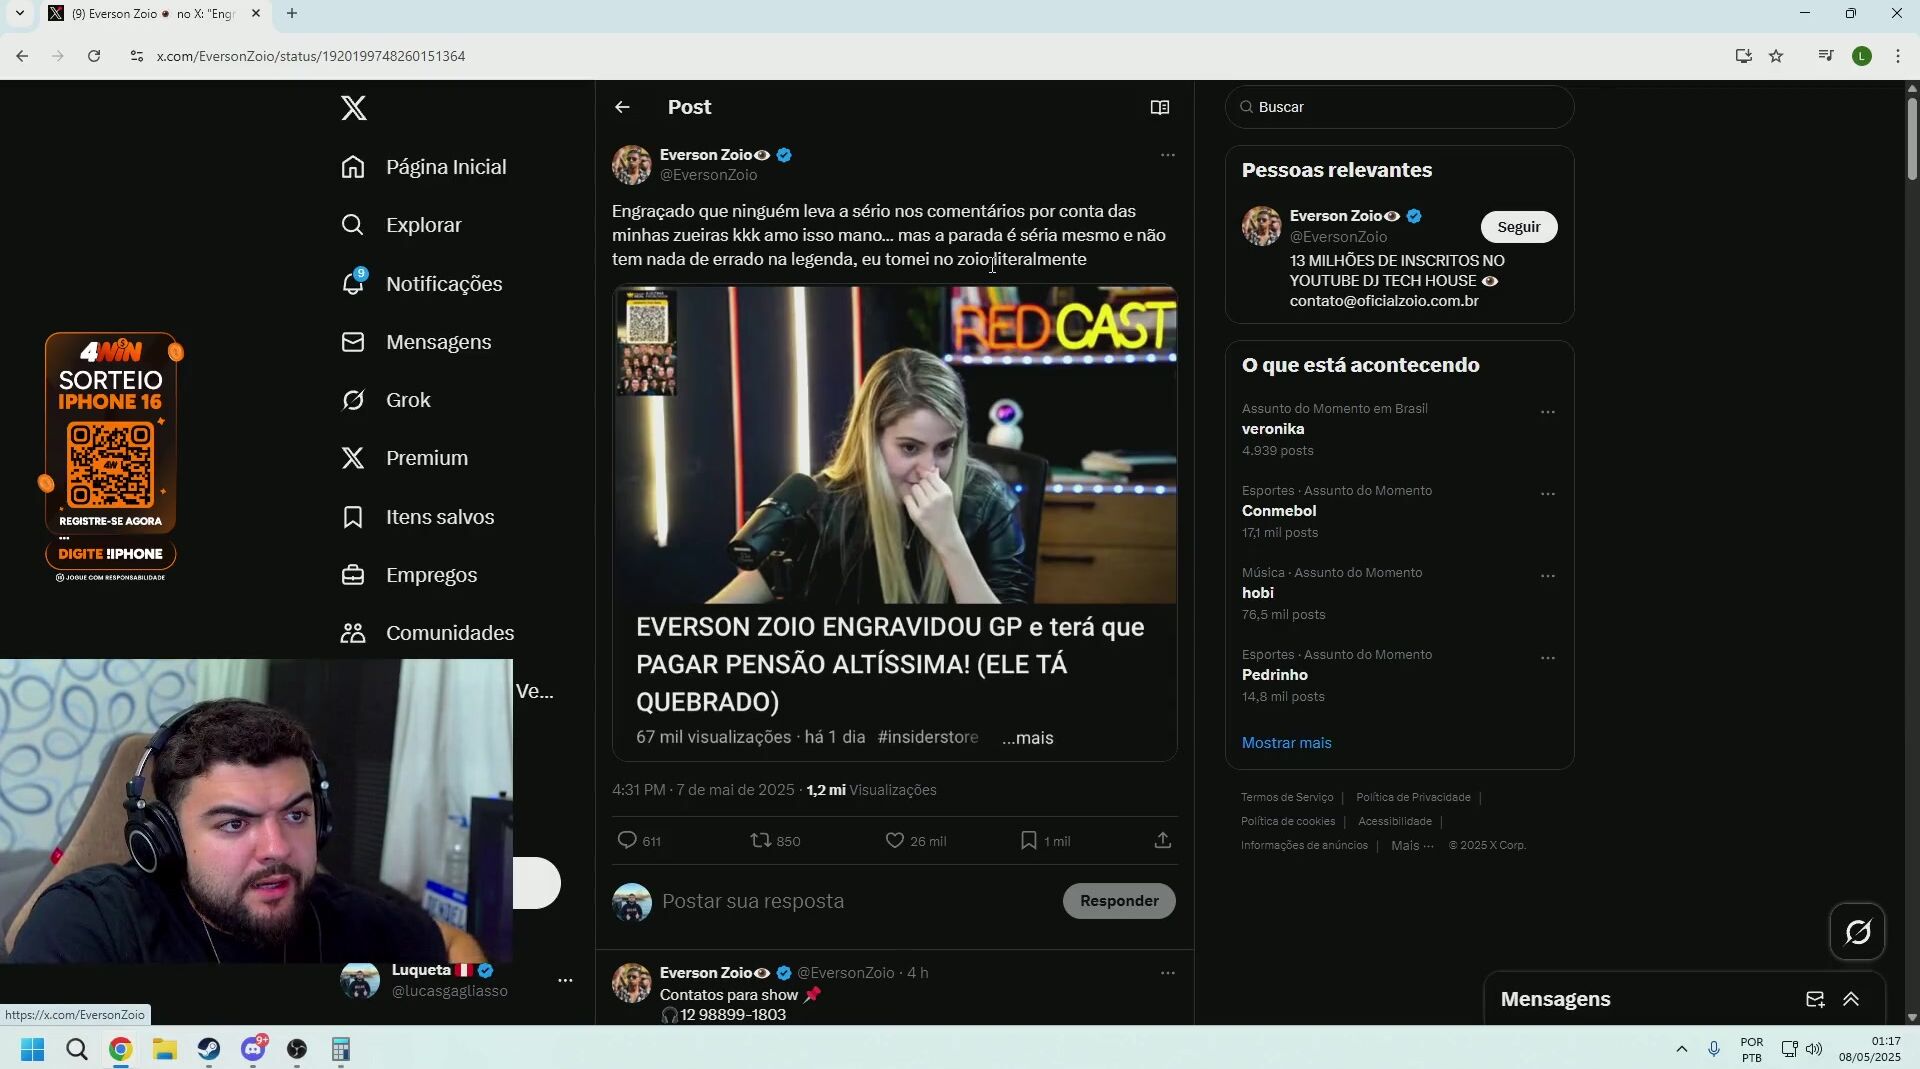Open Windows search on the taskbar
The image size is (1920, 1069).
[x=77, y=1049]
